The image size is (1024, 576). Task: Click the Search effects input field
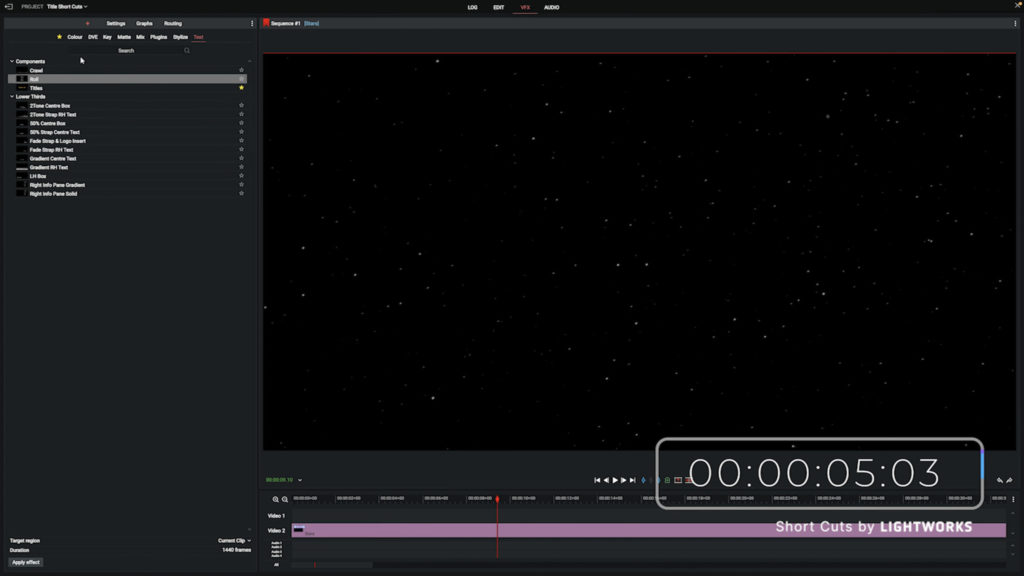[126, 50]
